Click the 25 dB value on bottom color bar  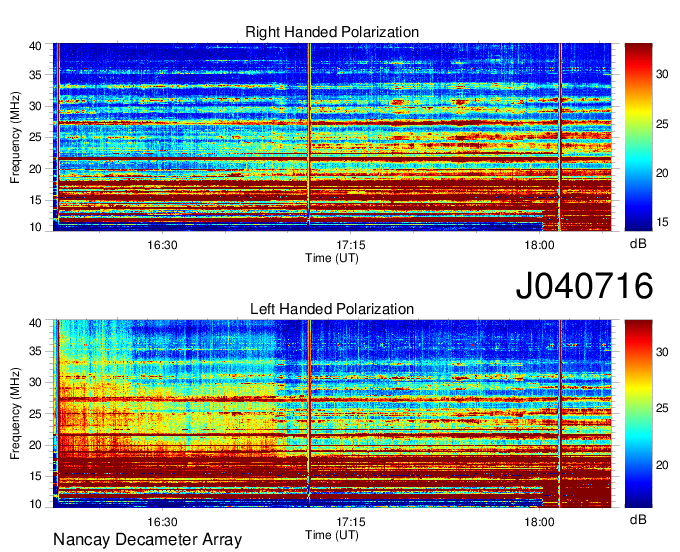(662, 408)
